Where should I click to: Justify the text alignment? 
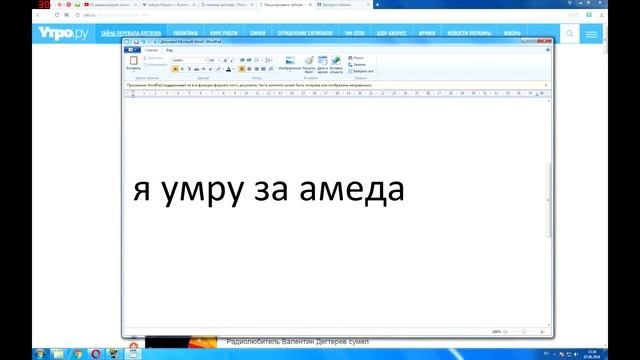tap(263, 69)
